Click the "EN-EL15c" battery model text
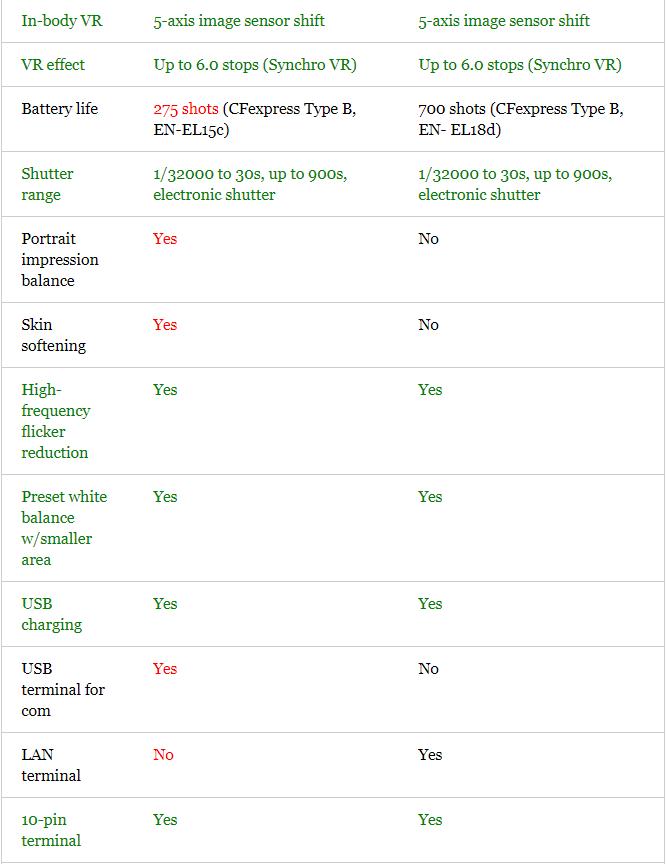This screenshot has width=666, height=864. 191,130
